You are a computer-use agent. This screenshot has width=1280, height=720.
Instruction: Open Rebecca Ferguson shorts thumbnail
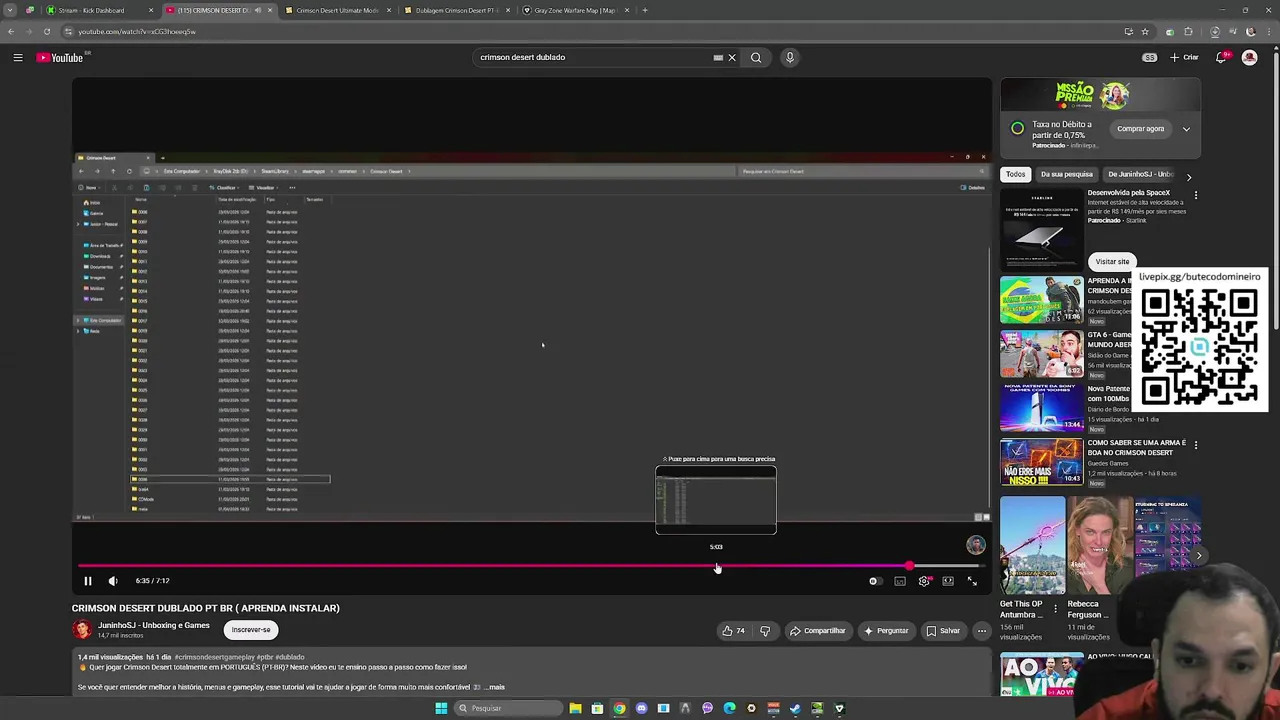tap(1100, 545)
